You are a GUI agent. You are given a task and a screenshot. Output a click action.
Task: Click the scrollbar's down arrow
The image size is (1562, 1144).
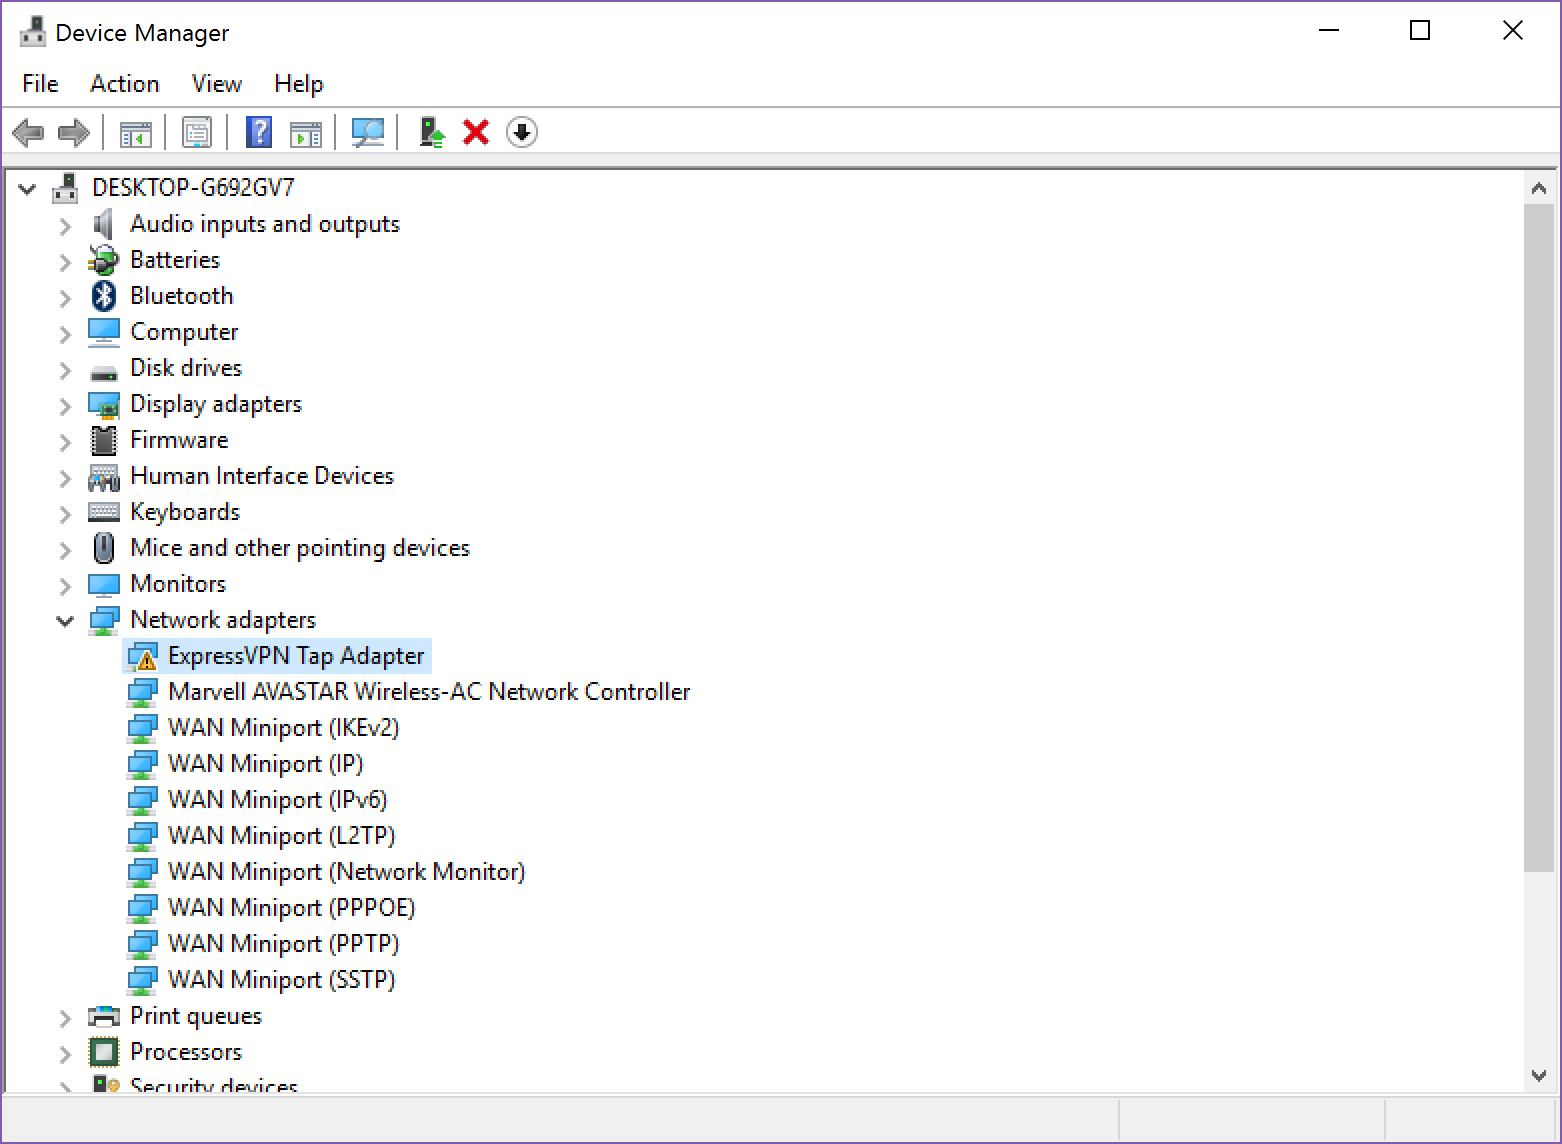point(1539,1076)
